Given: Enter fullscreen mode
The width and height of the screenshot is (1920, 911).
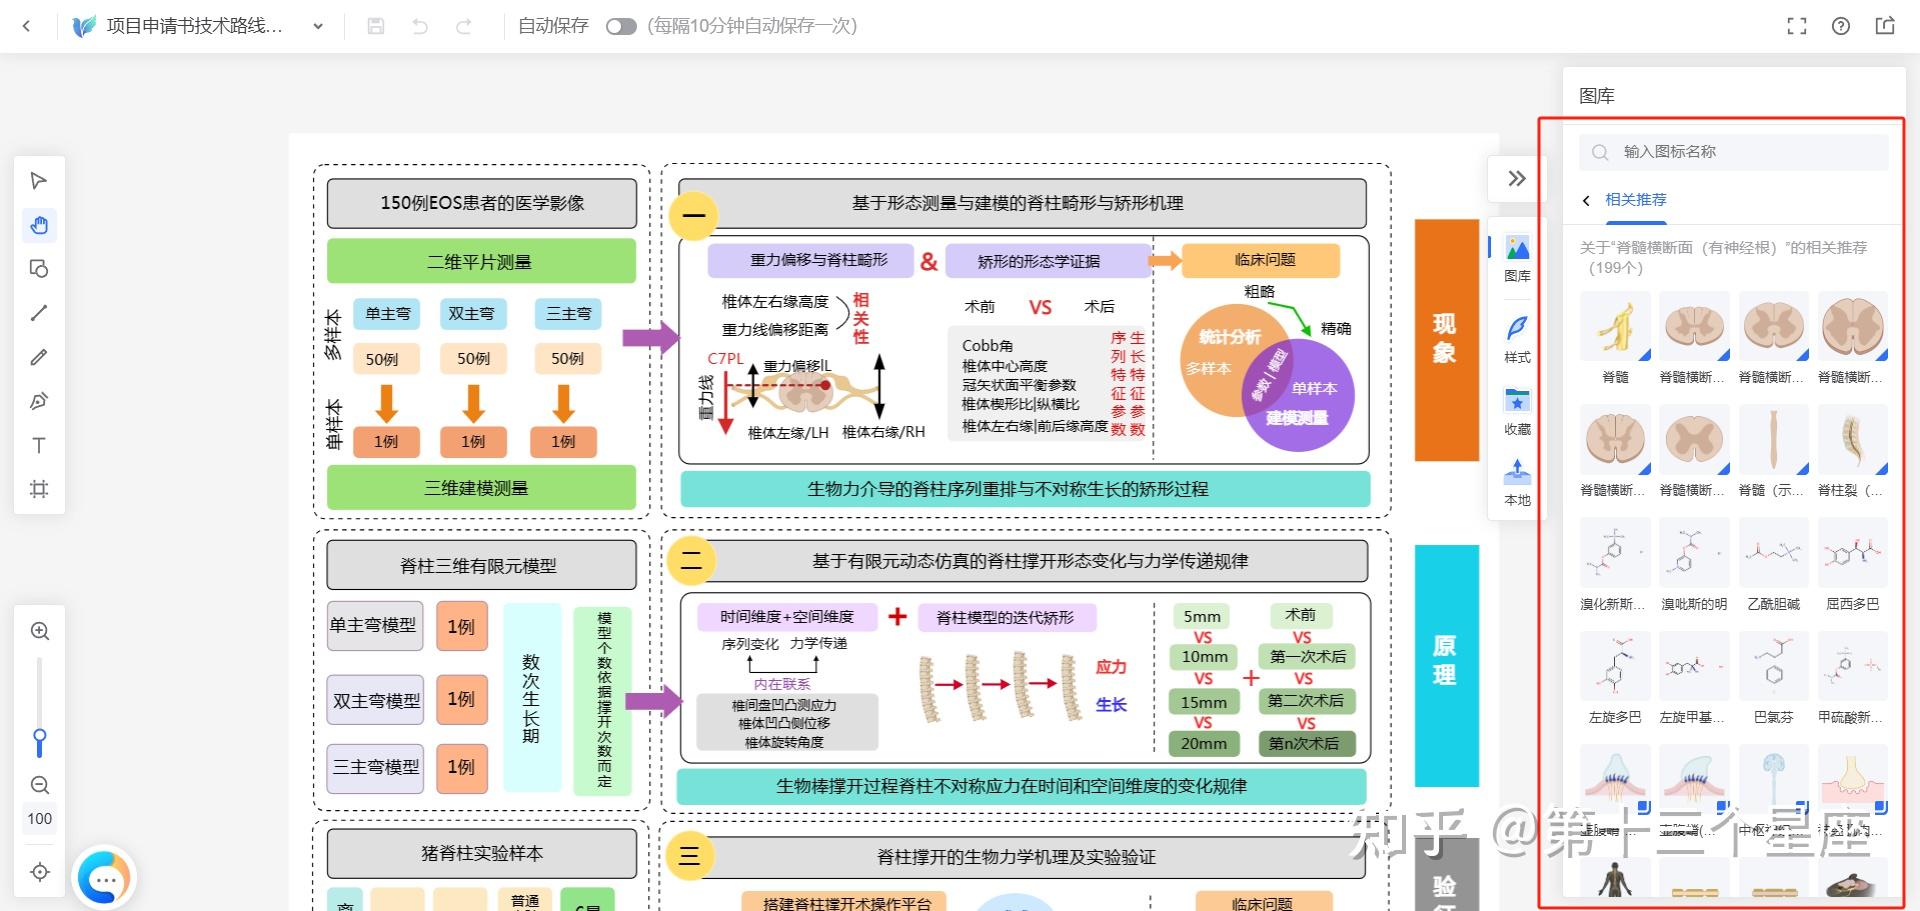Looking at the screenshot, I should click(x=1797, y=26).
